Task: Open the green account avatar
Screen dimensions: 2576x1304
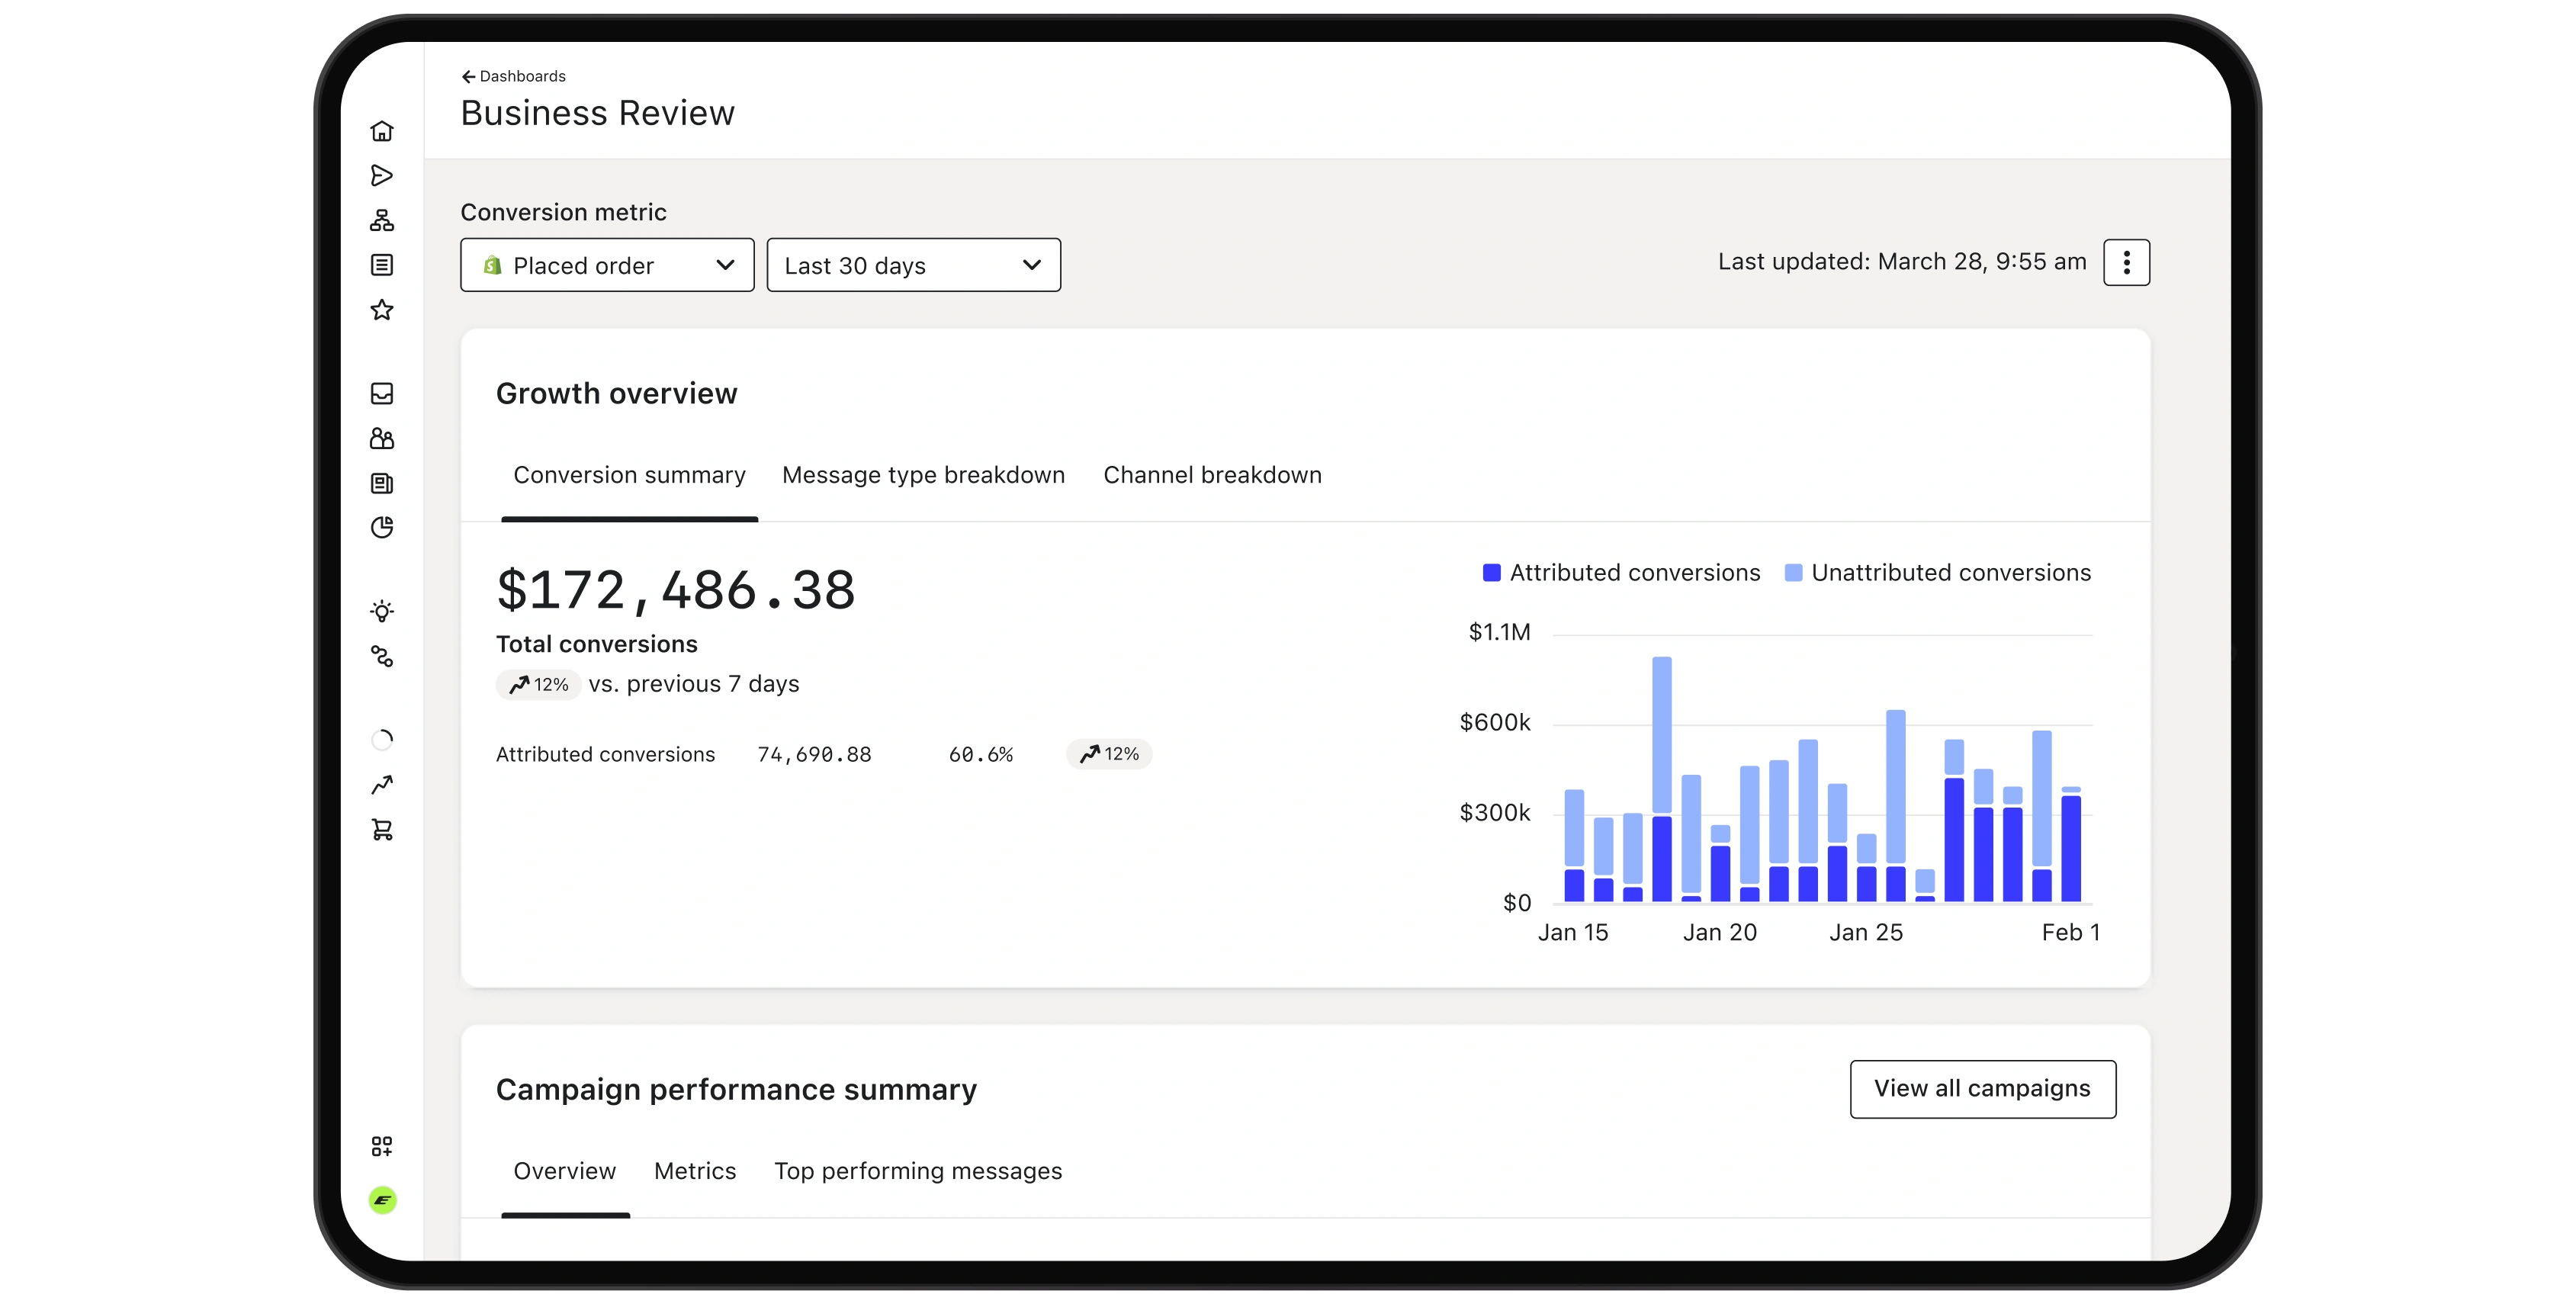Action: tap(382, 1200)
